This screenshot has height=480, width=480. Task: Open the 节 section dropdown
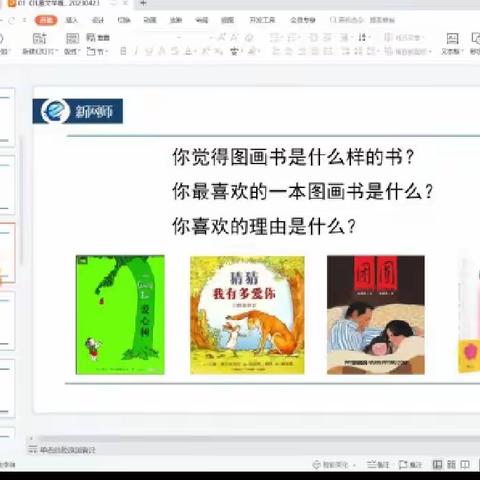pyautogui.click(x=97, y=51)
